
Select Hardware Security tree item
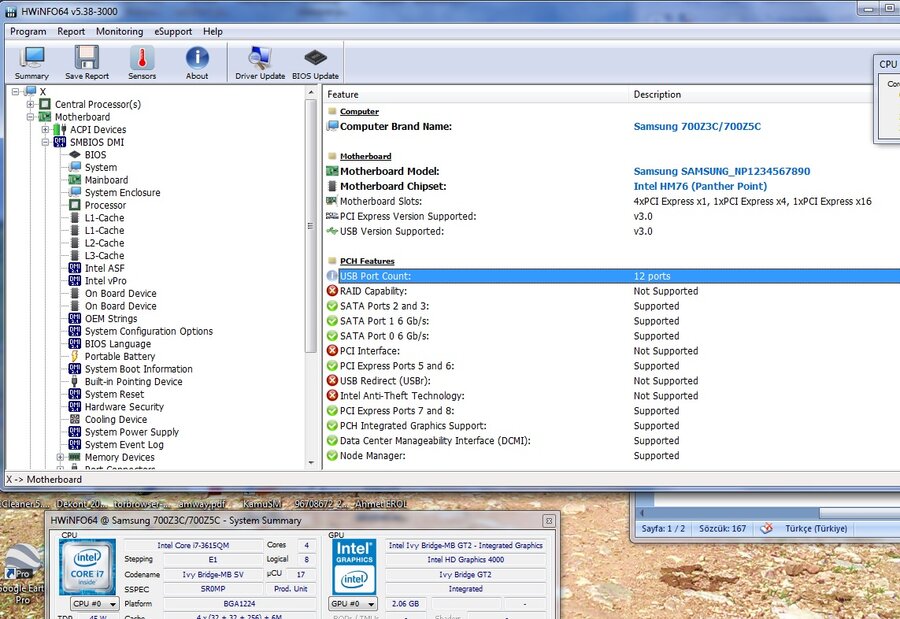[x=124, y=408]
